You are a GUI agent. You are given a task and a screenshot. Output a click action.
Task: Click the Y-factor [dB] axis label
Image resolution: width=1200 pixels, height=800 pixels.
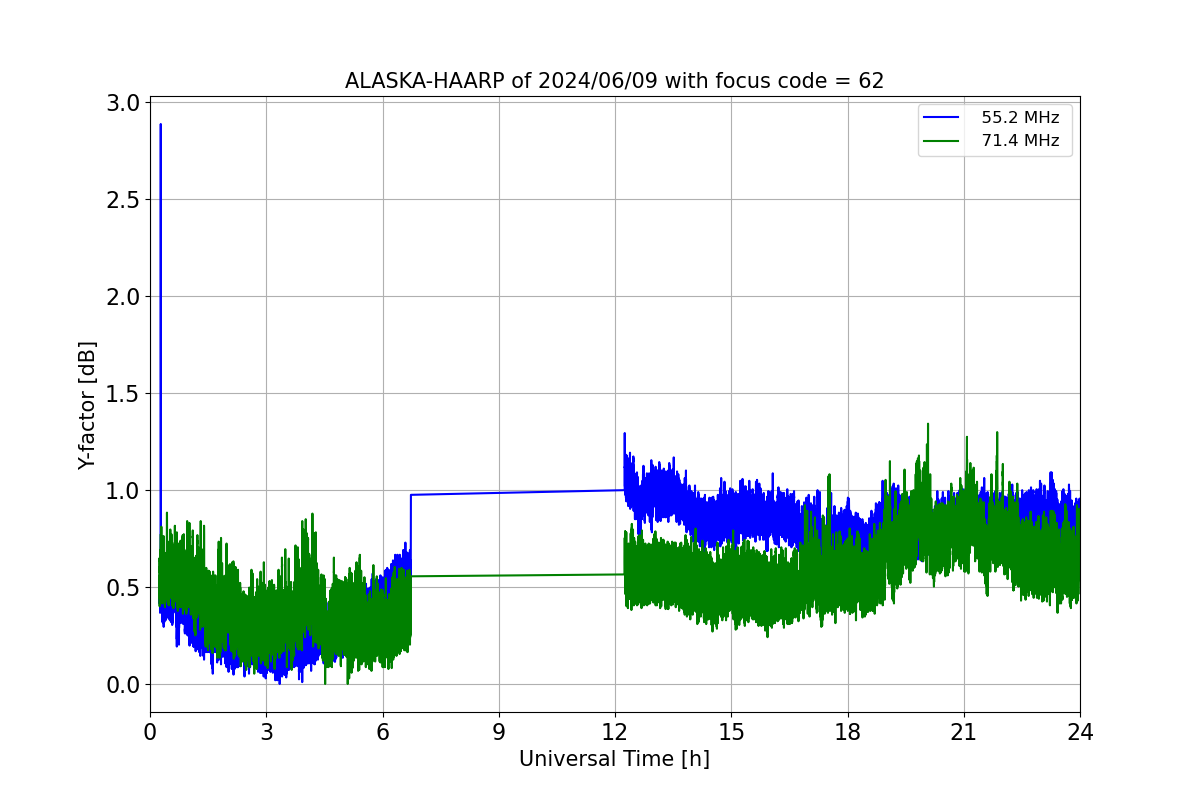(88, 405)
